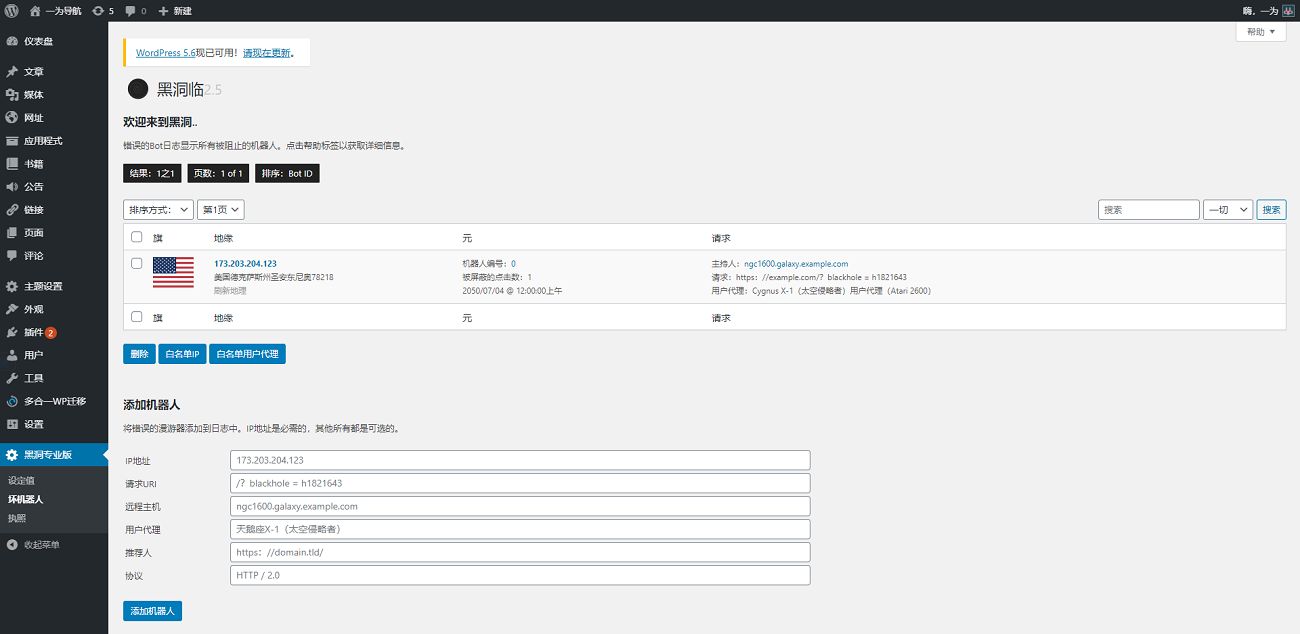Open the 设定值 submenu item
This screenshot has height=634, width=1300.
point(21,480)
